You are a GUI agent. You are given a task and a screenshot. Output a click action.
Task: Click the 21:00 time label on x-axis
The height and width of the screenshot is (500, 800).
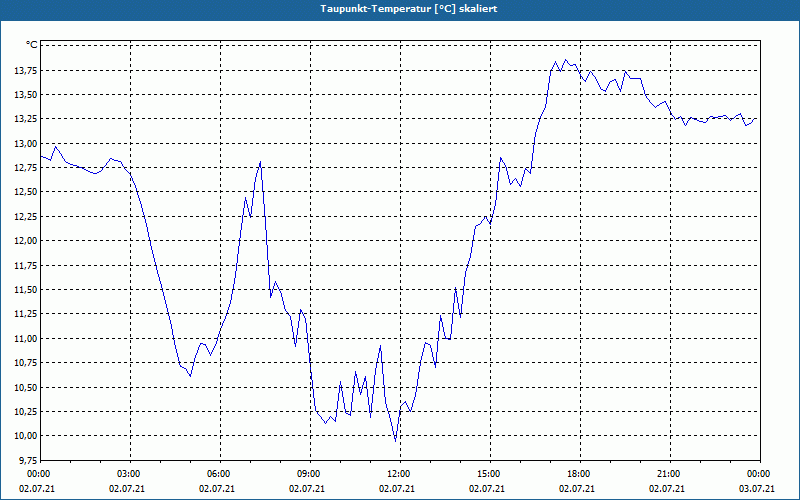click(670, 474)
